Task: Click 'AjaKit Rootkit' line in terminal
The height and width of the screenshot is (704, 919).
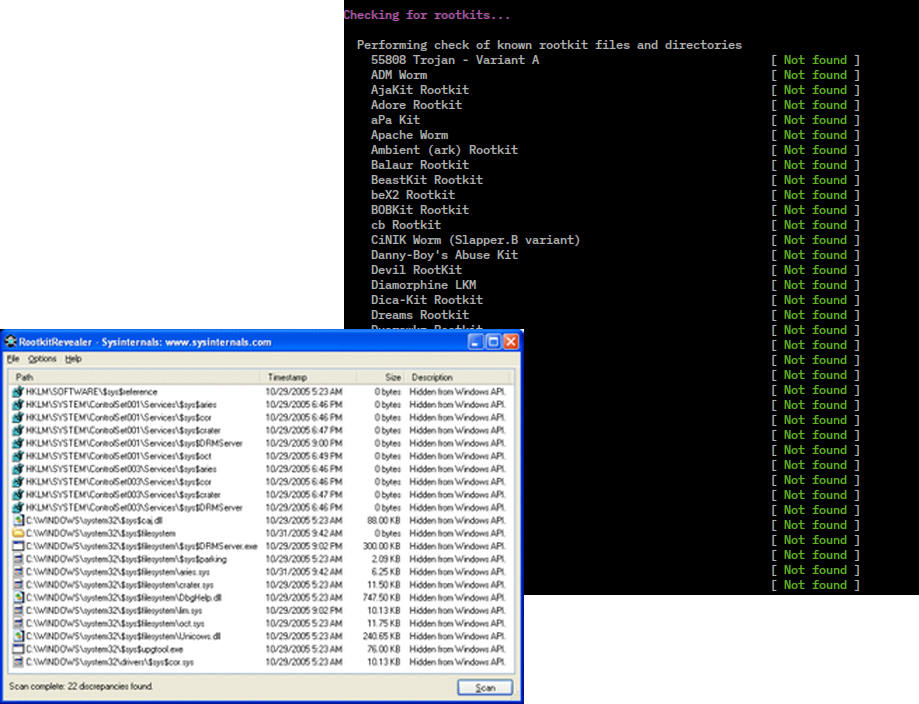Action: pyautogui.click(x=420, y=90)
